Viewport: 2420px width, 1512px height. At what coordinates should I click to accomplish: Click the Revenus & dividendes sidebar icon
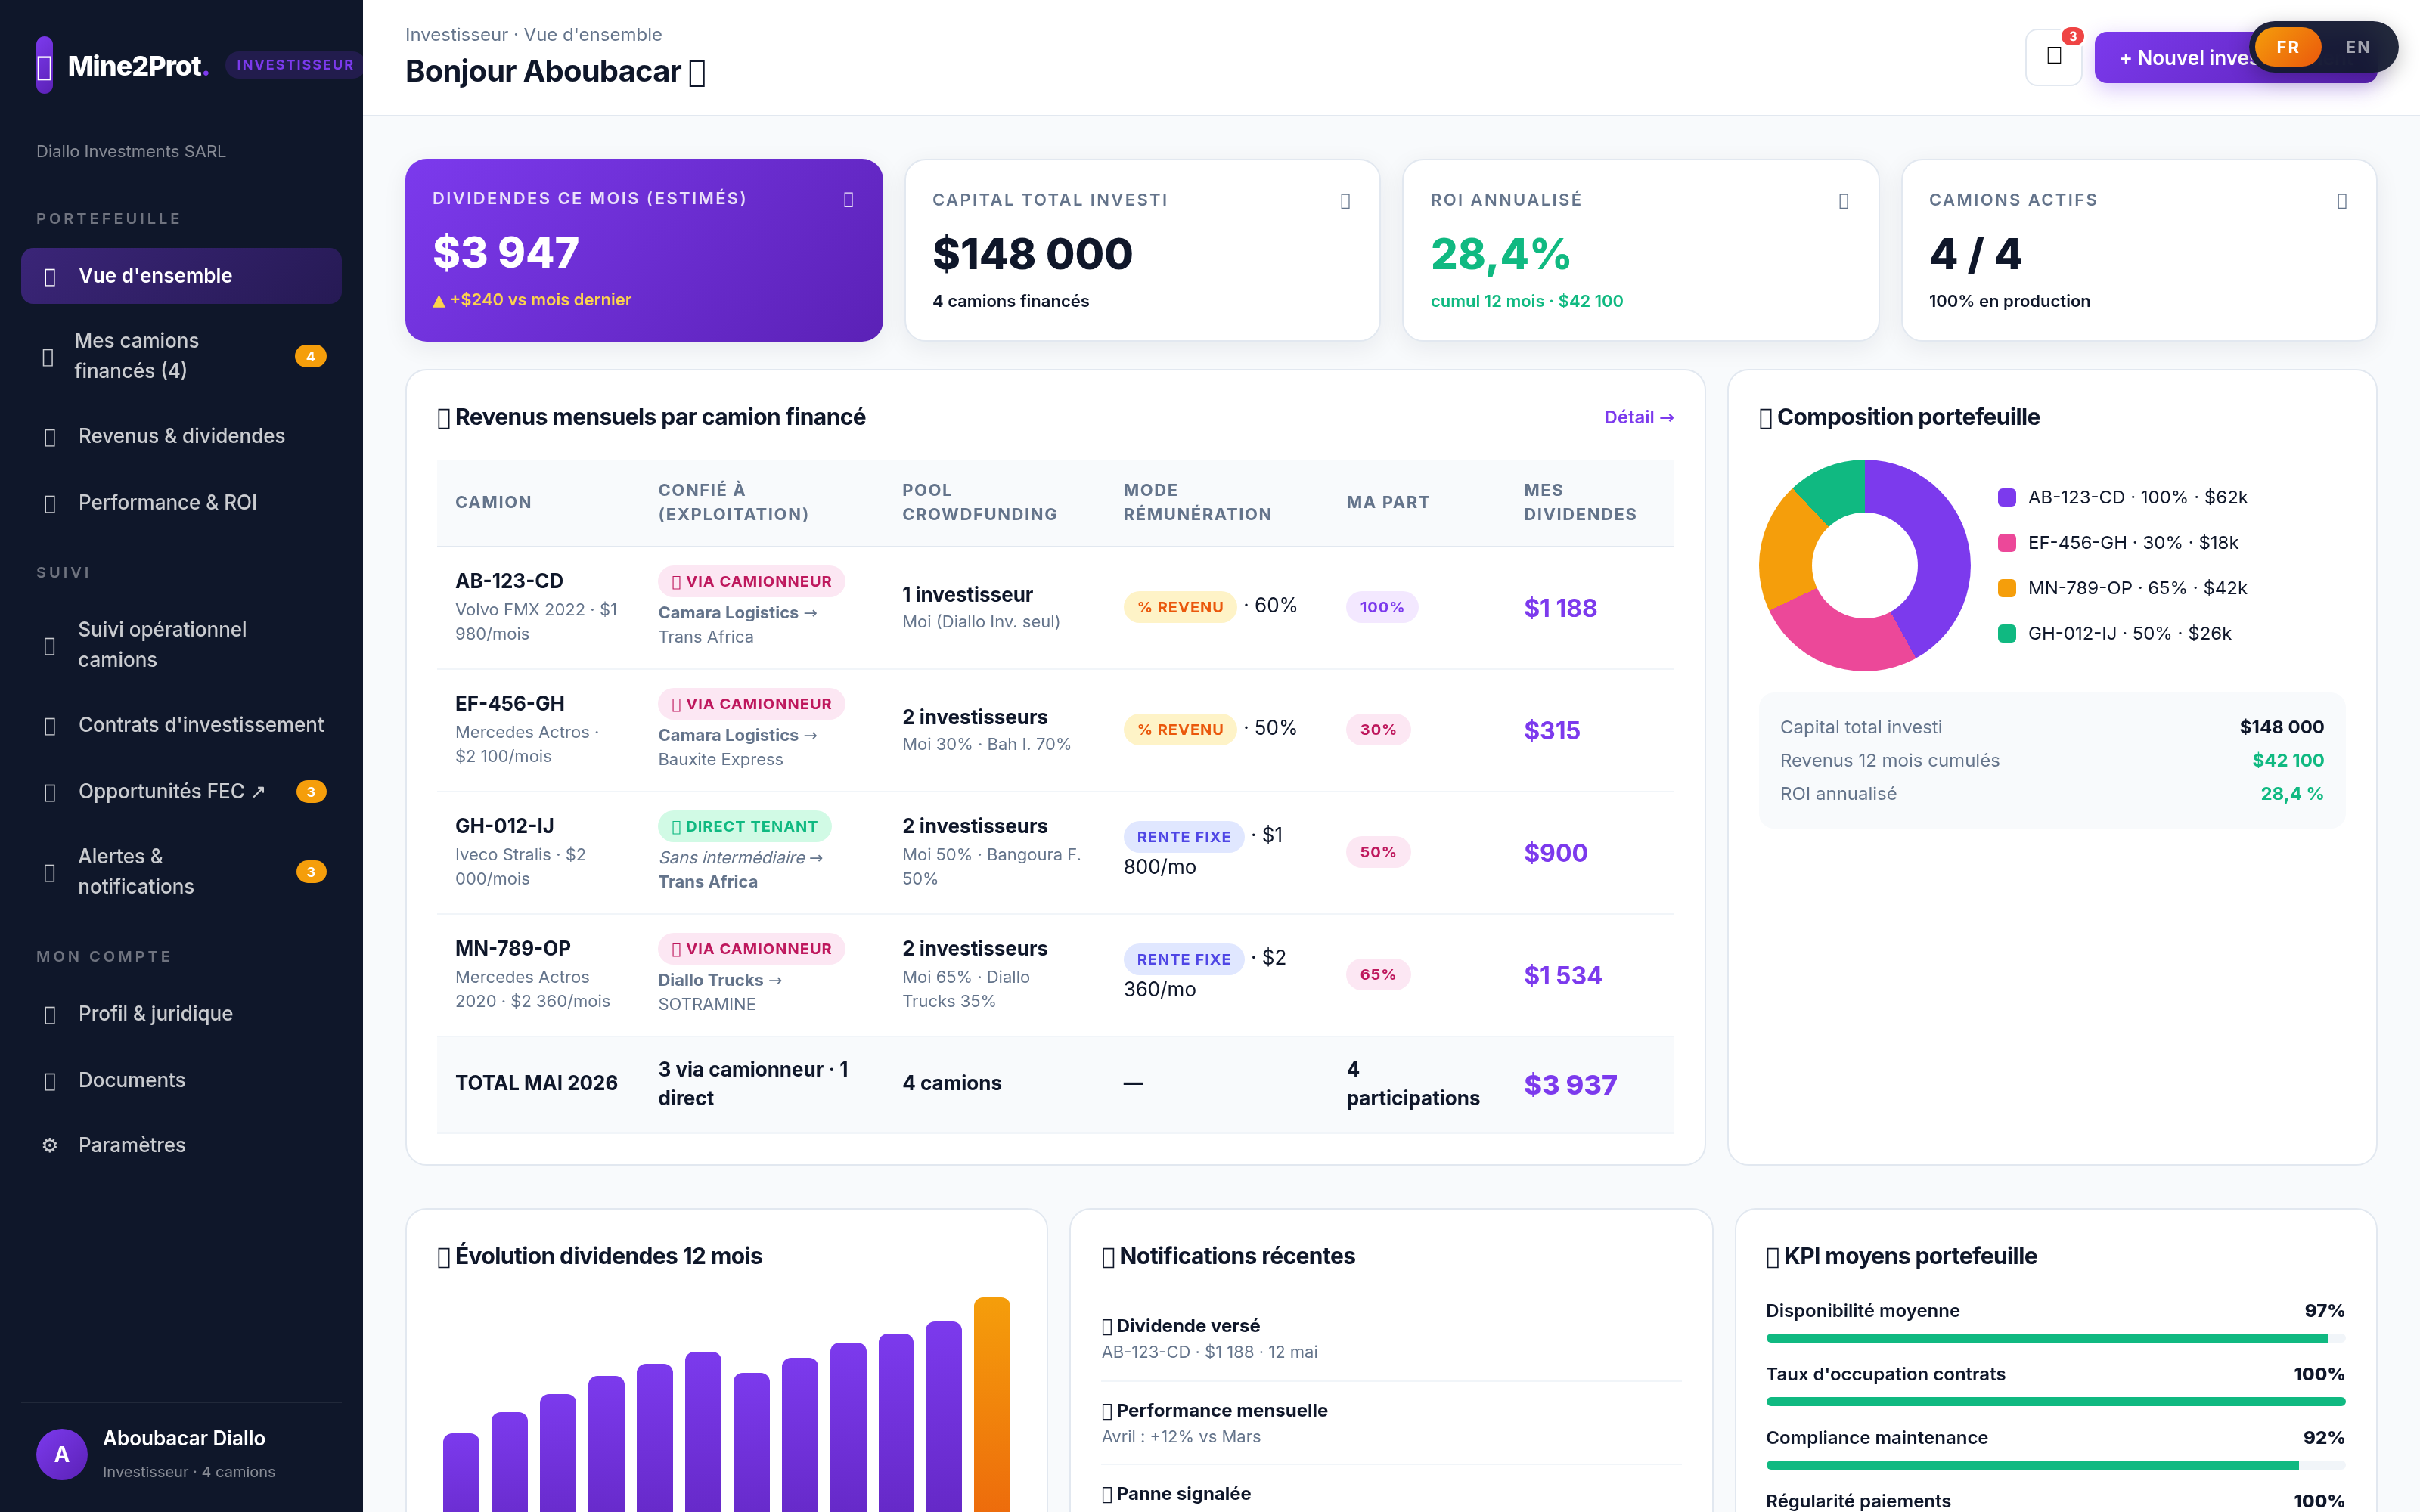point(50,437)
